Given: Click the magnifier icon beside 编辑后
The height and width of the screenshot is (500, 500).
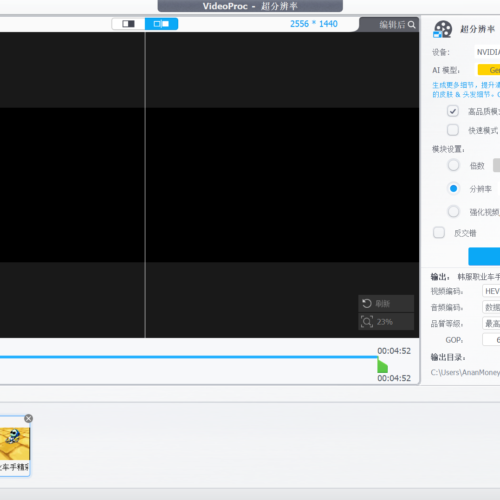Looking at the screenshot, I should (412, 25).
